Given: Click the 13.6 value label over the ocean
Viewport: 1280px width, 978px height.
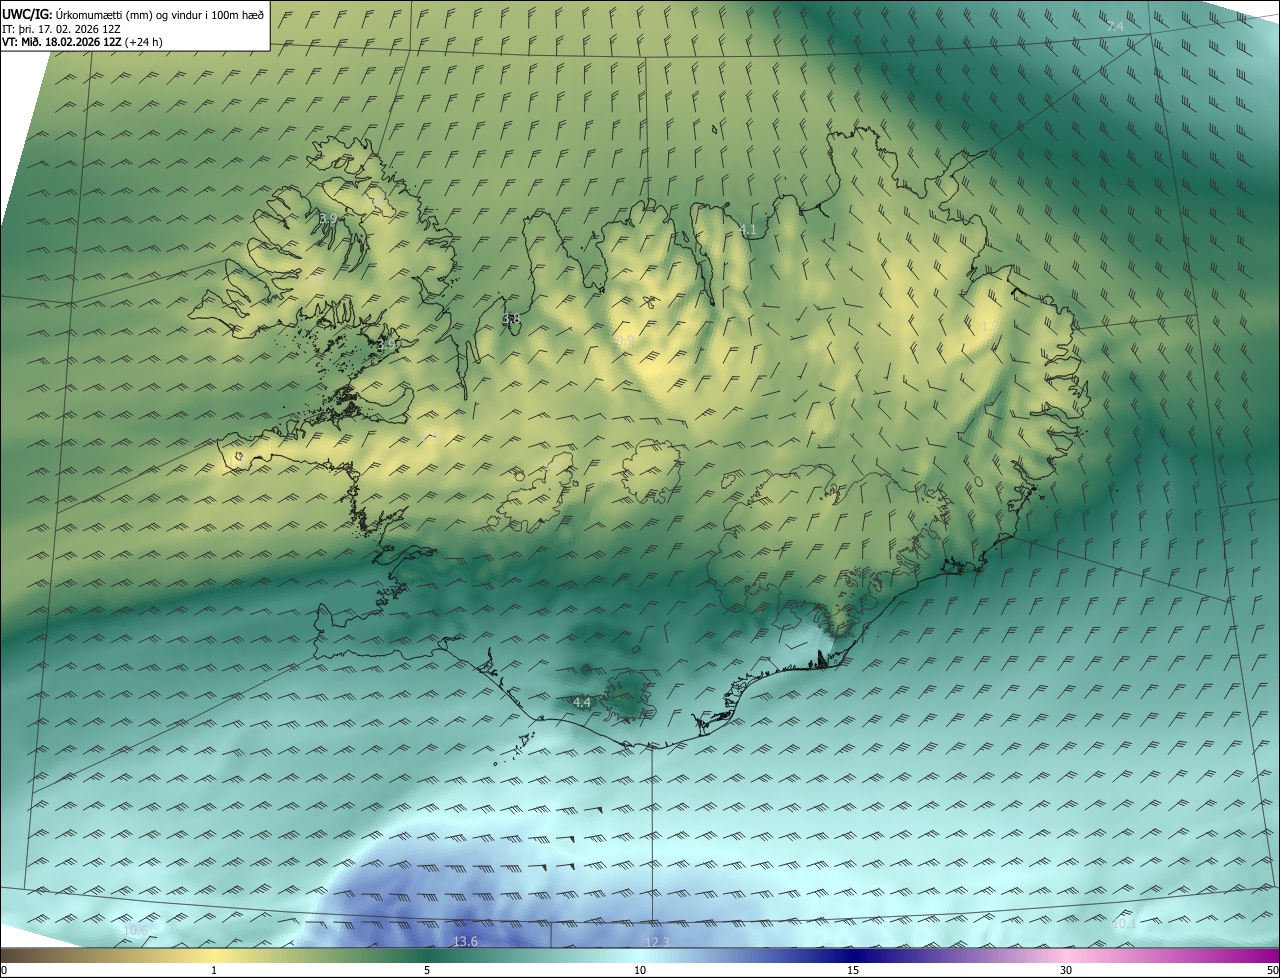Looking at the screenshot, I should click(x=465, y=942).
